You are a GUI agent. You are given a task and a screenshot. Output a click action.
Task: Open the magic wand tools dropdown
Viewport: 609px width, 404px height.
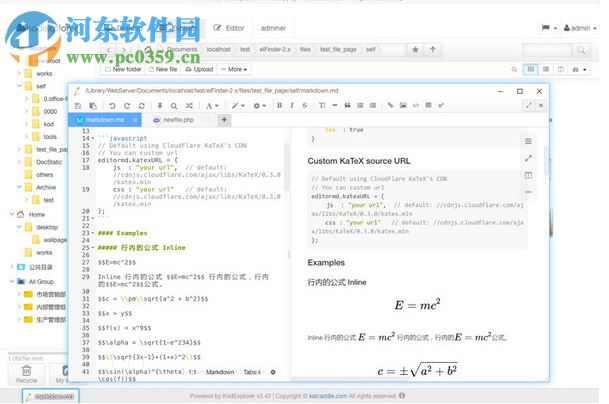238,106
